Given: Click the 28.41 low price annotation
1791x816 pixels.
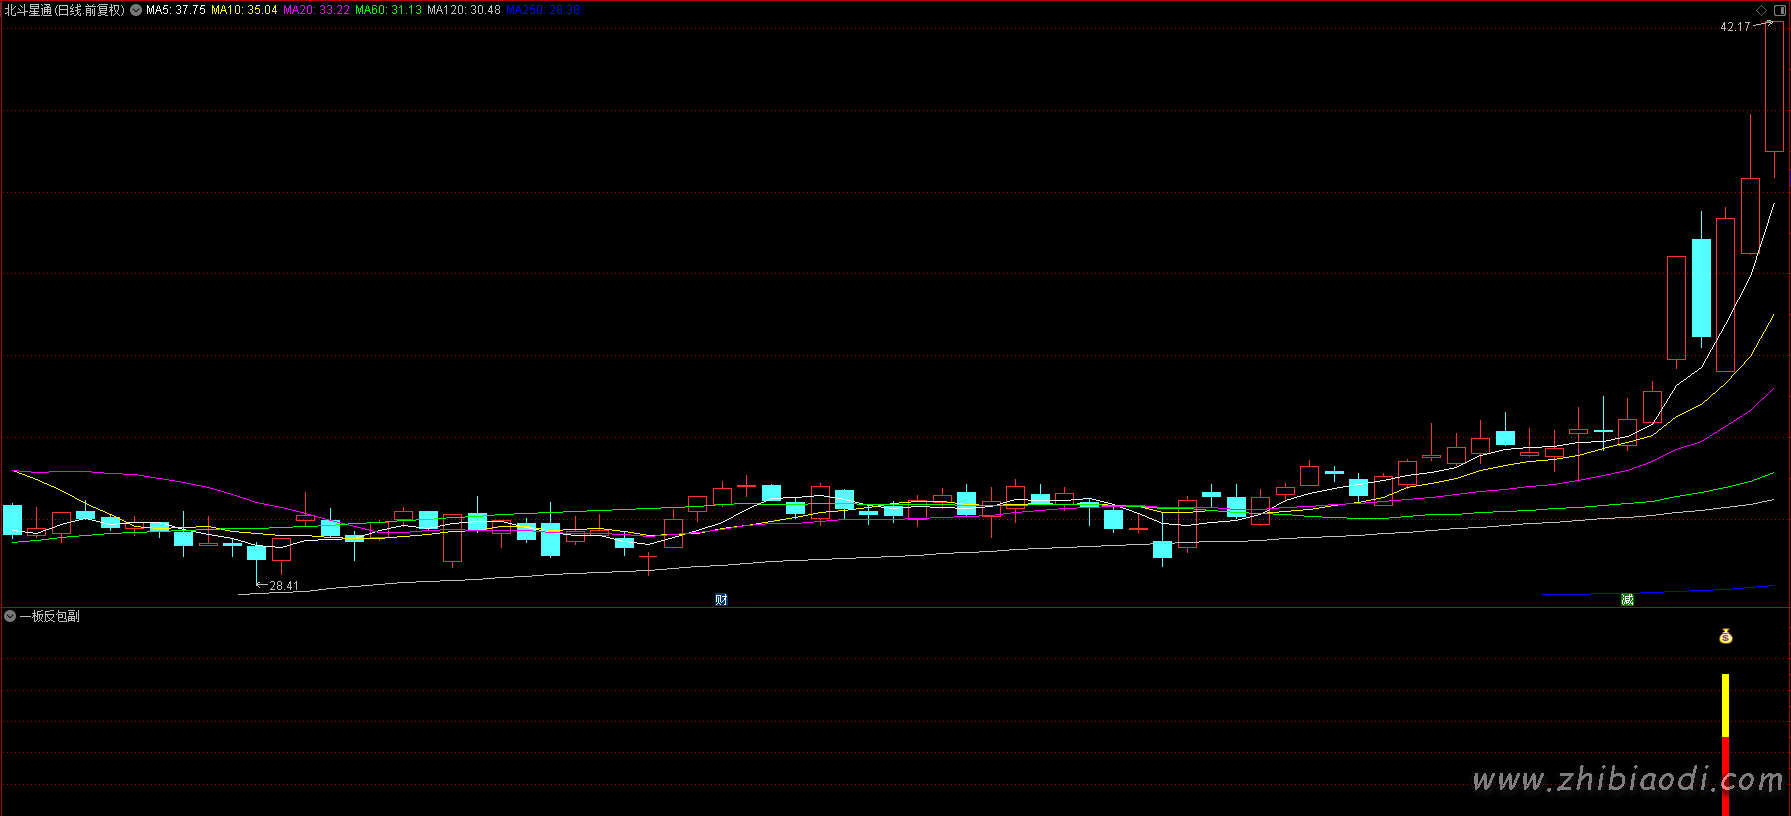Looking at the screenshot, I should [x=284, y=586].
